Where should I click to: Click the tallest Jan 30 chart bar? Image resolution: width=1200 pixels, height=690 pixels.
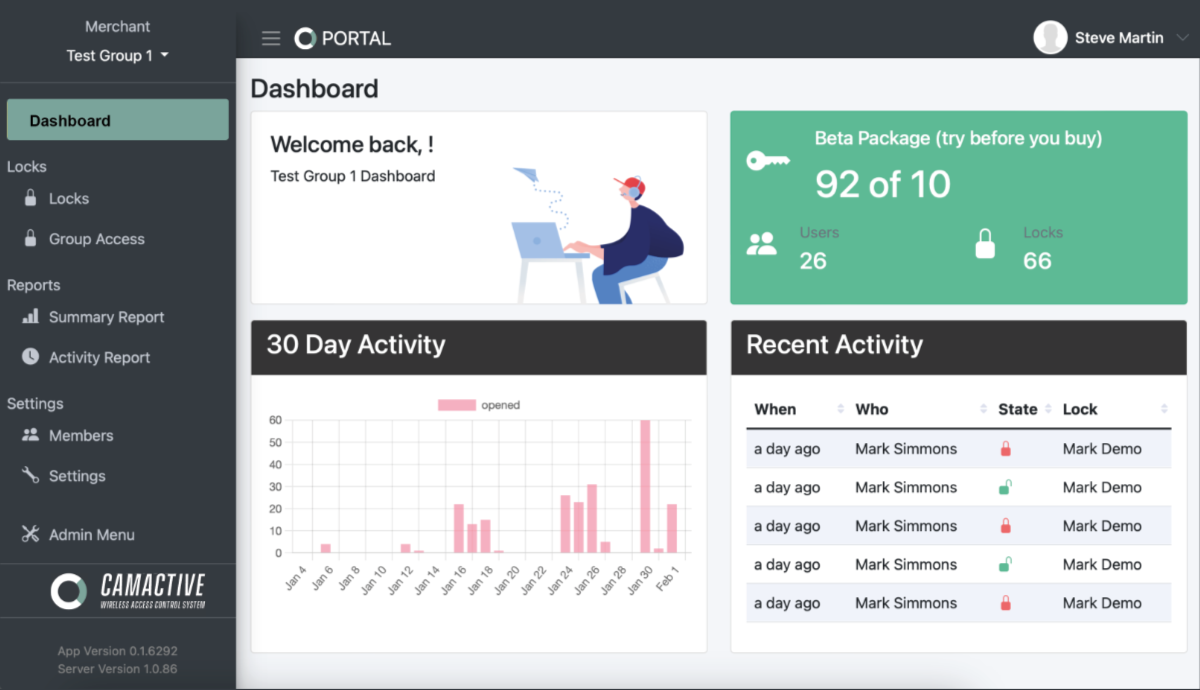coord(645,486)
